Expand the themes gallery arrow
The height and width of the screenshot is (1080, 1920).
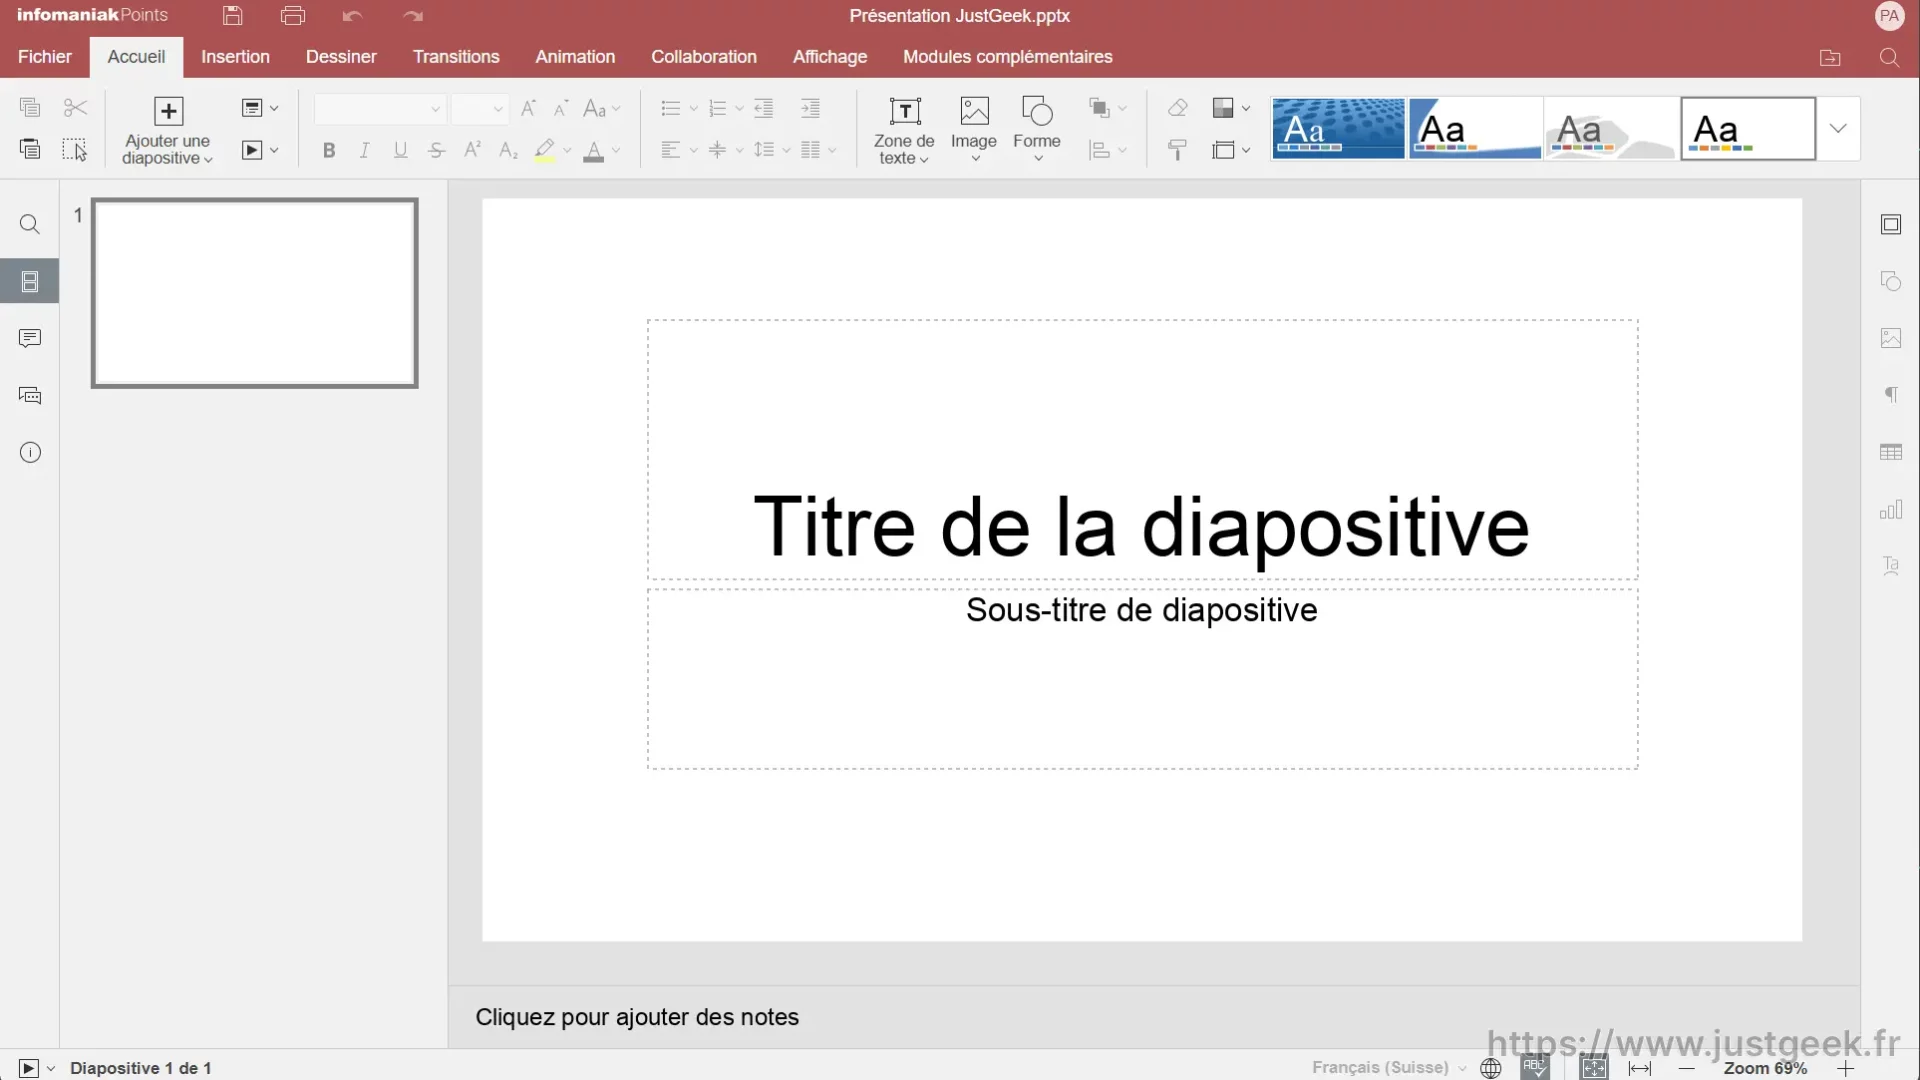click(1838, 128)
